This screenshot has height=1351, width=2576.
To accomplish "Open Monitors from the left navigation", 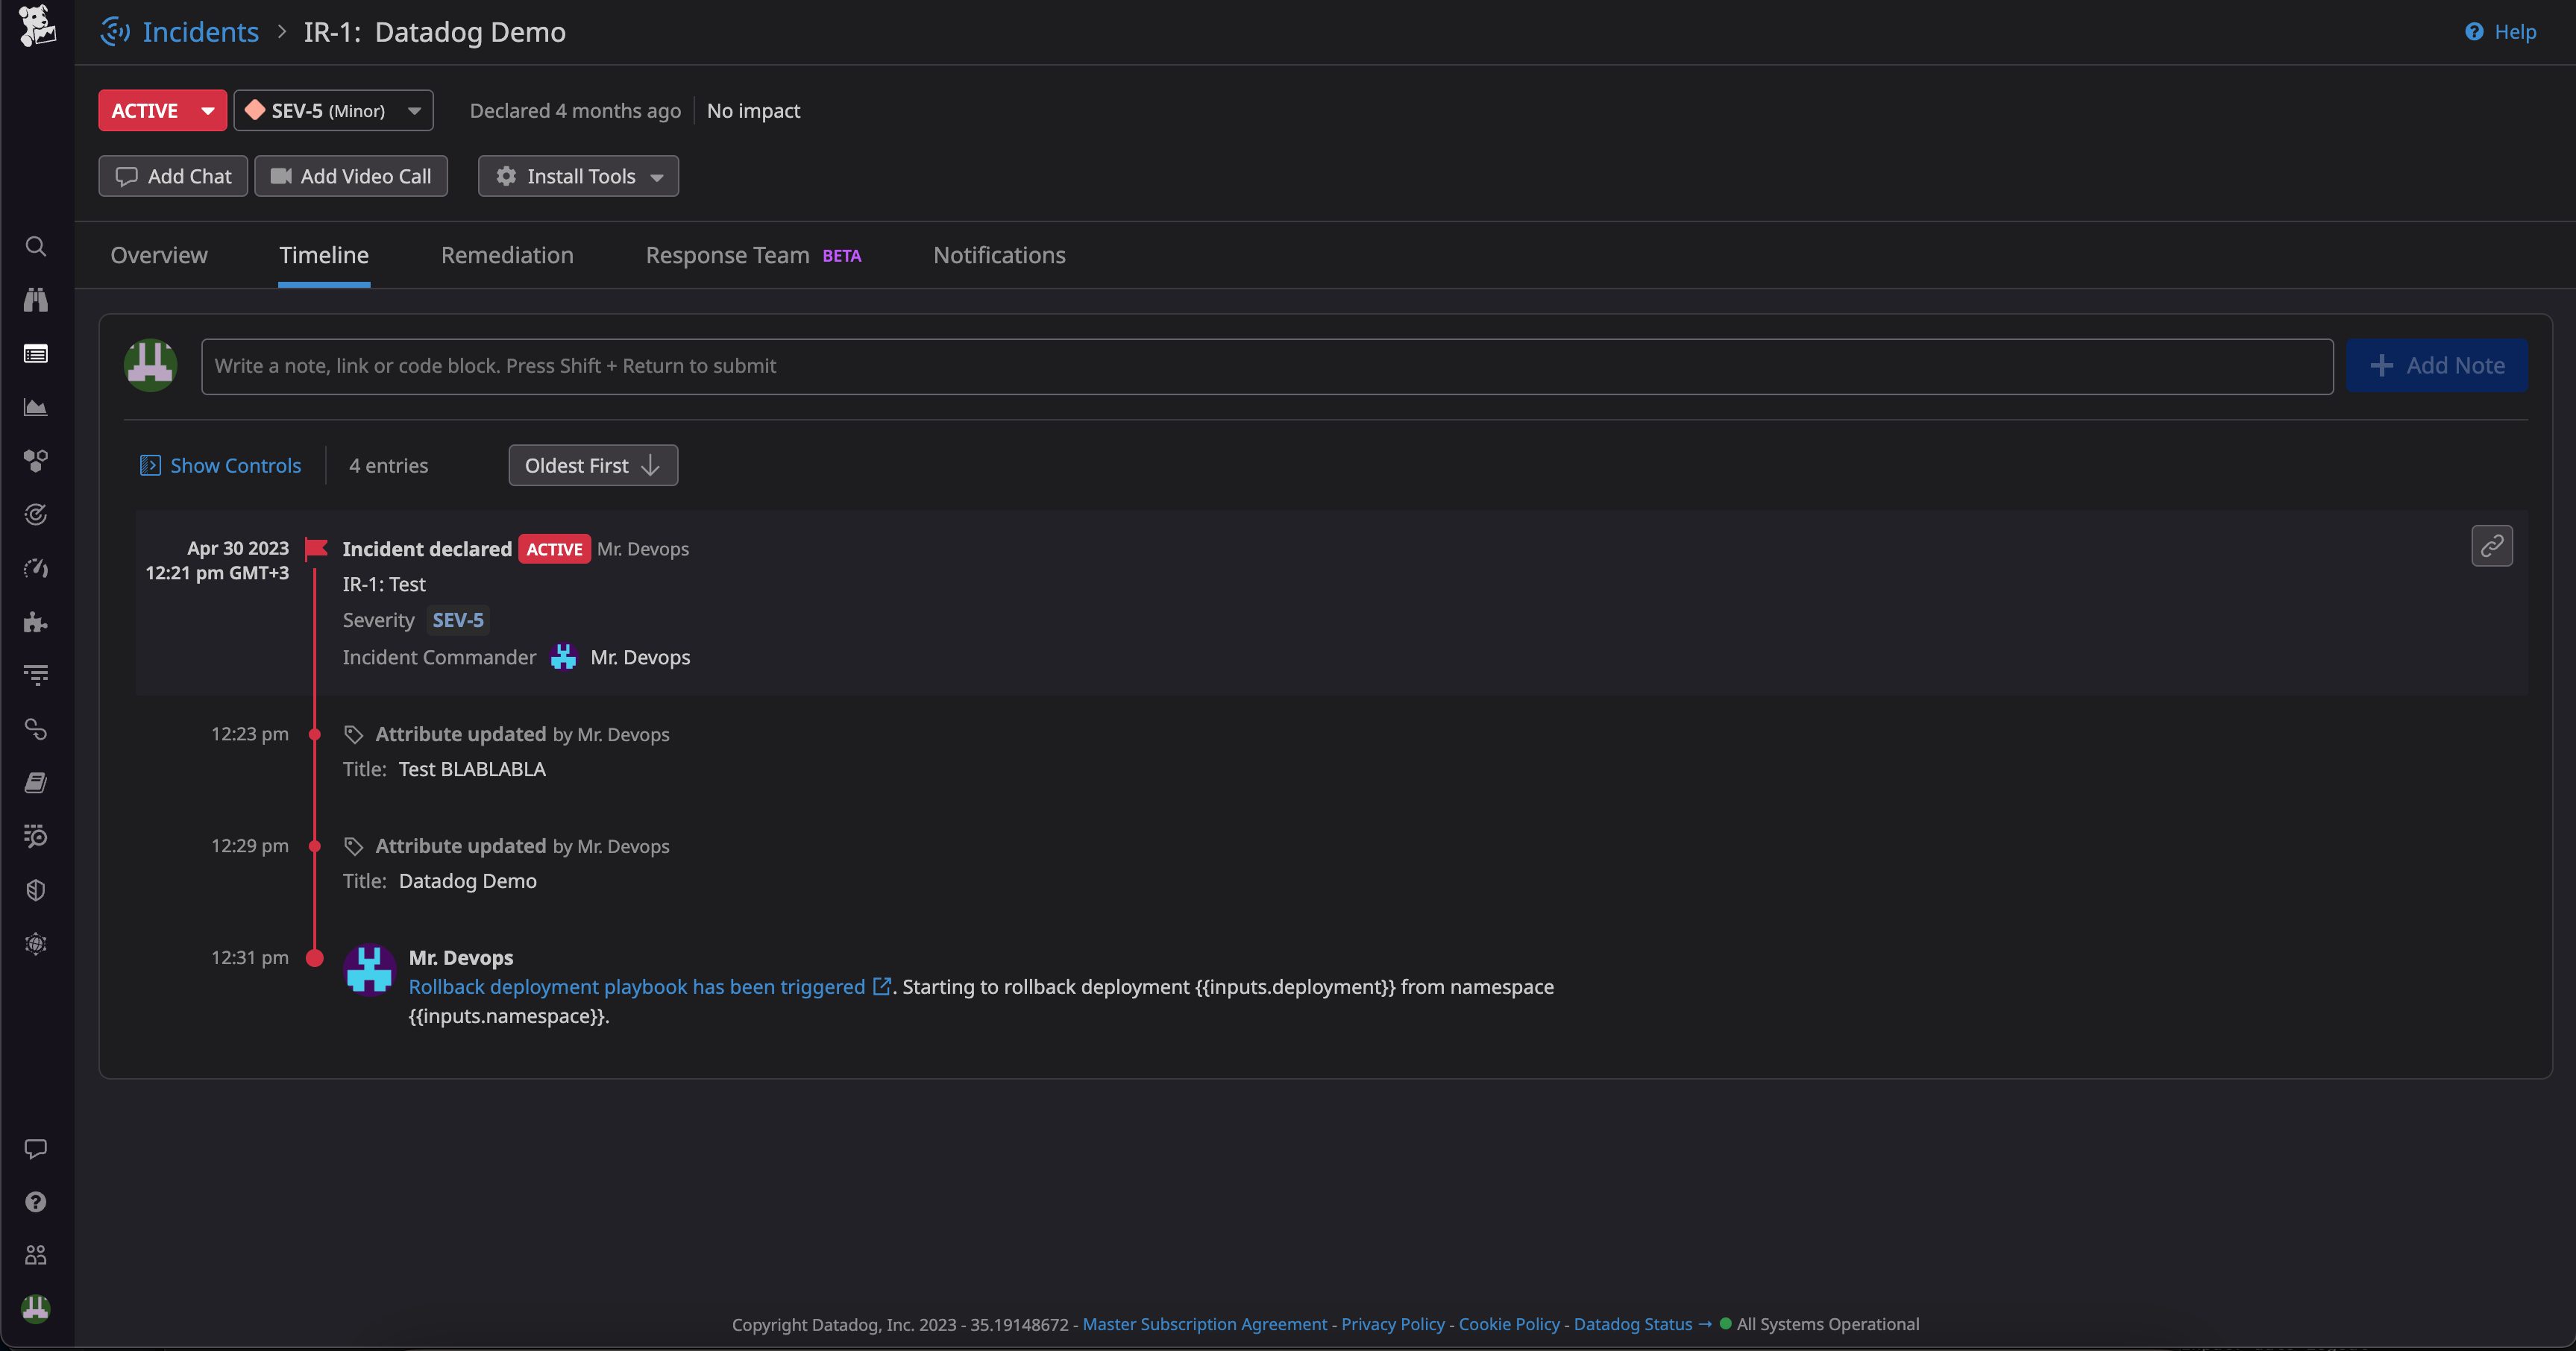I will 36,514.
